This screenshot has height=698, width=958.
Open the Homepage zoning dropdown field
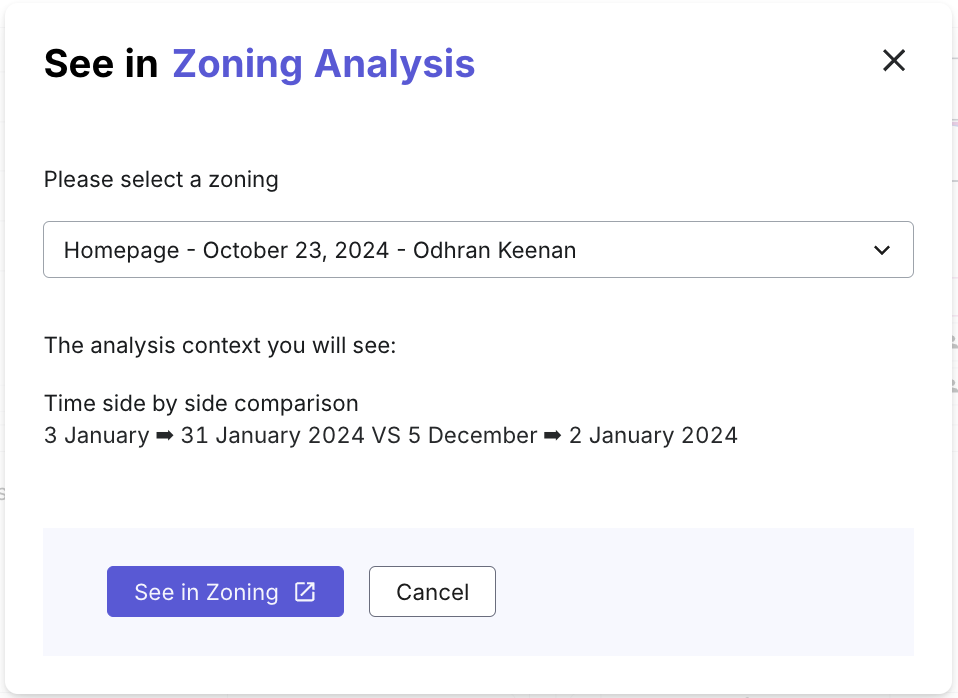click(478, 249)
